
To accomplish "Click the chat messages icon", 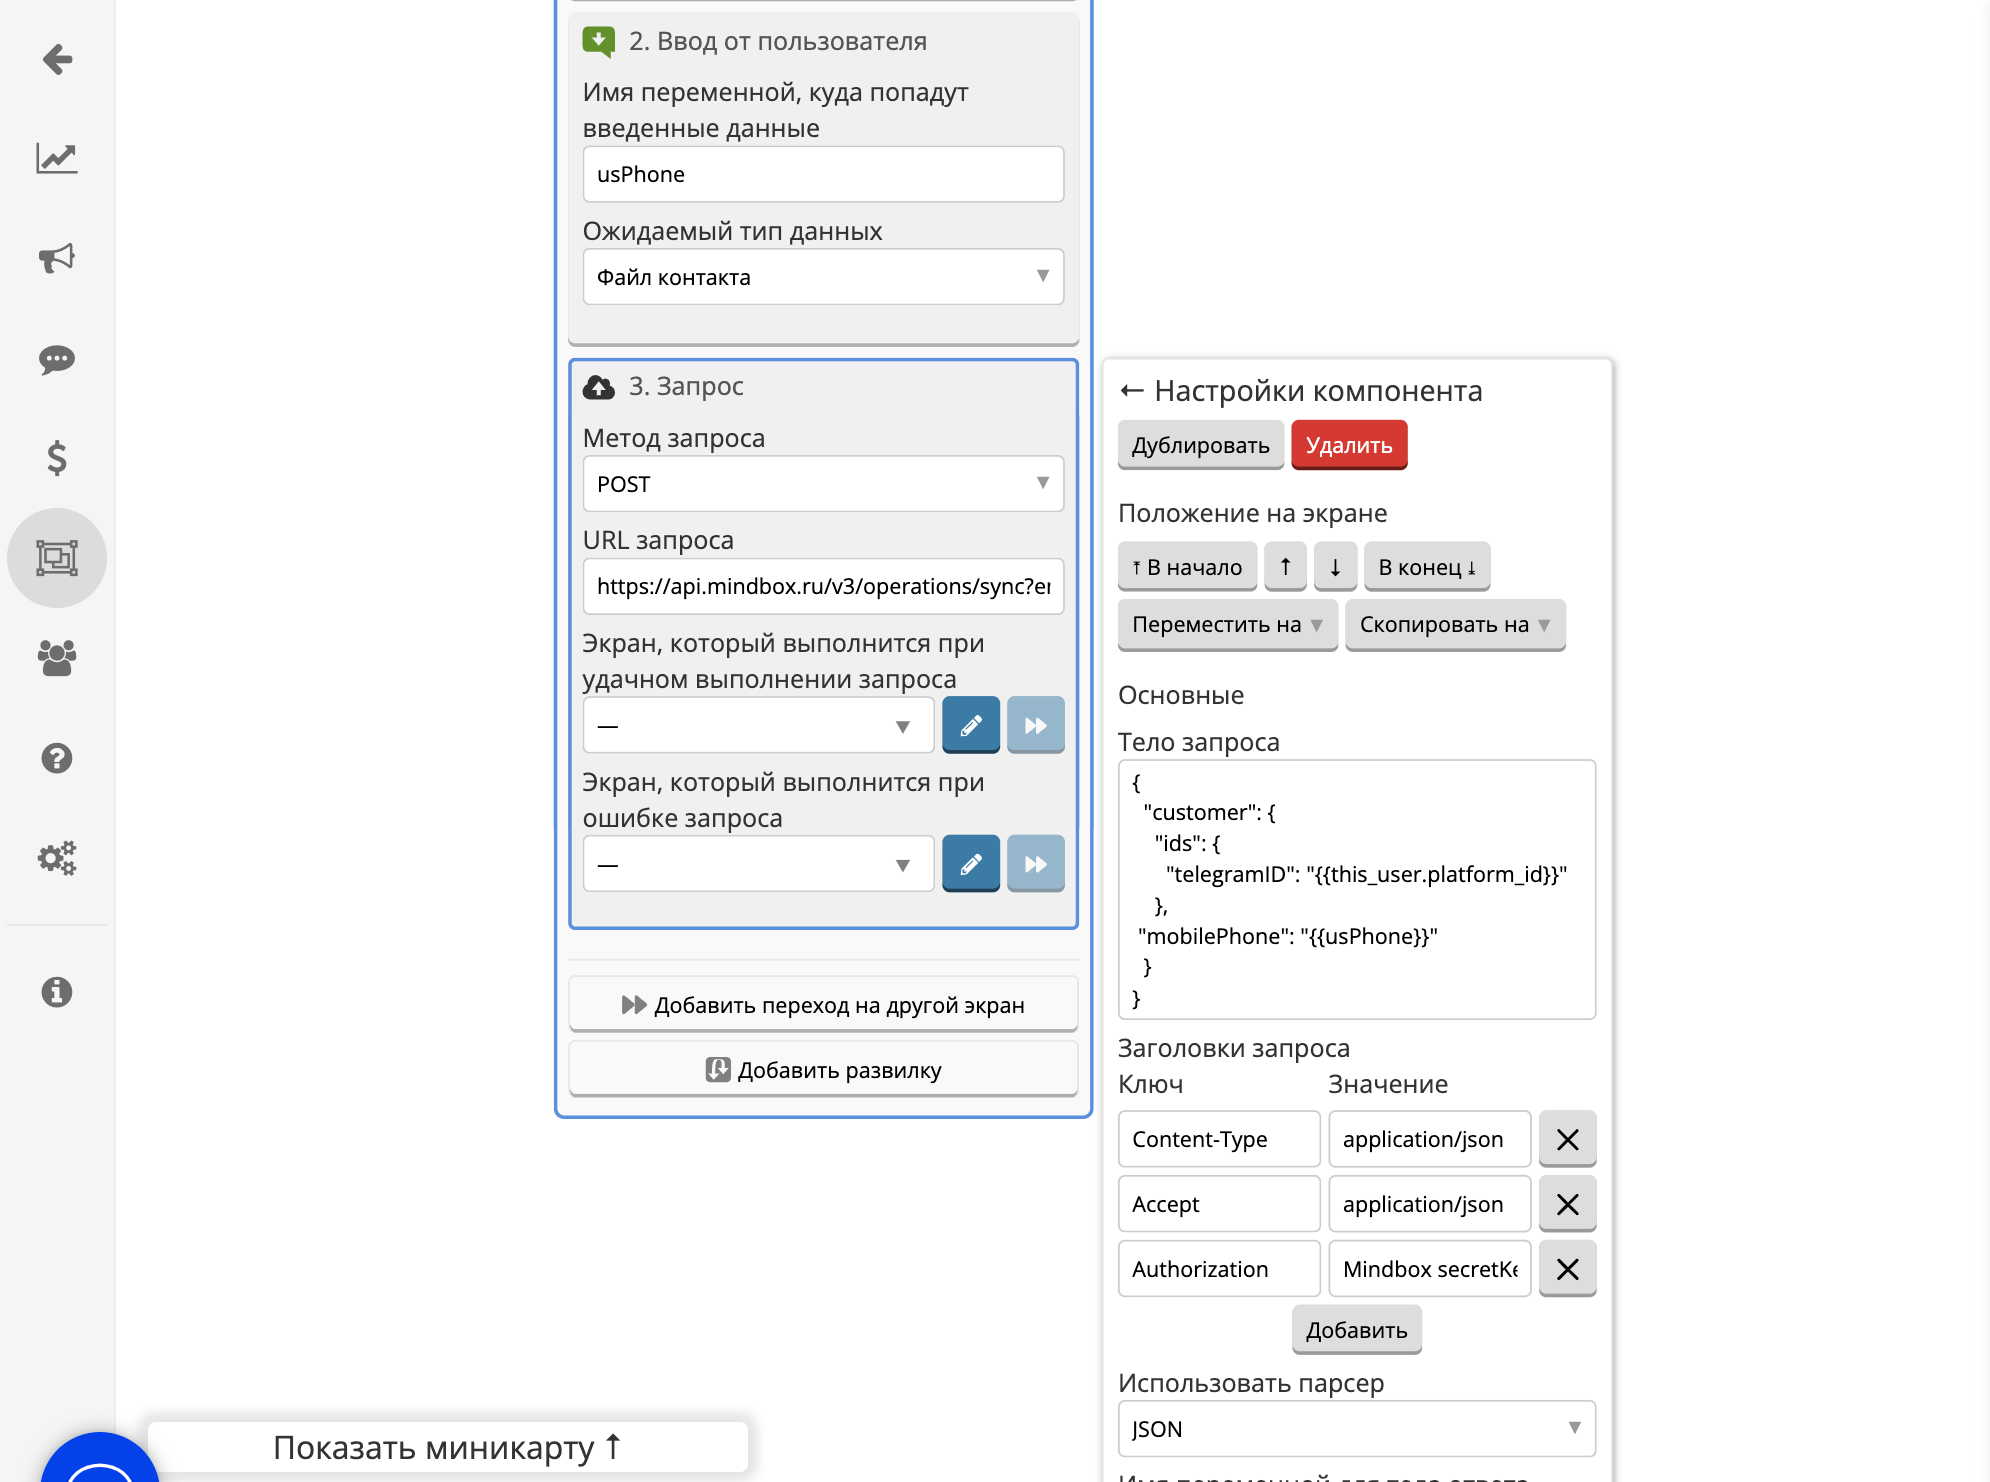I will point(58,361).
